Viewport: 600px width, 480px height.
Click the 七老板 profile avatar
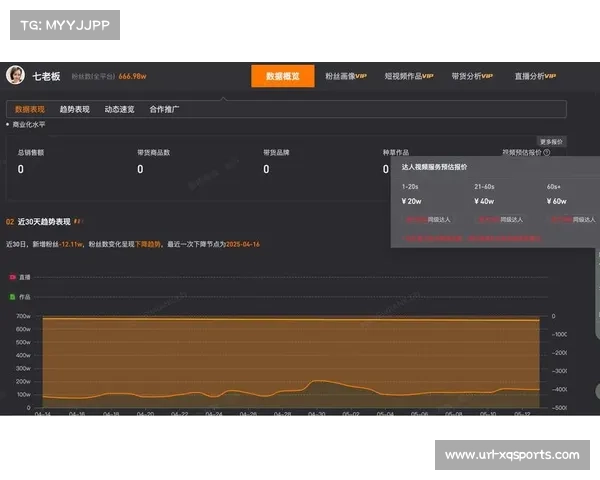click(x=15, y=75)
